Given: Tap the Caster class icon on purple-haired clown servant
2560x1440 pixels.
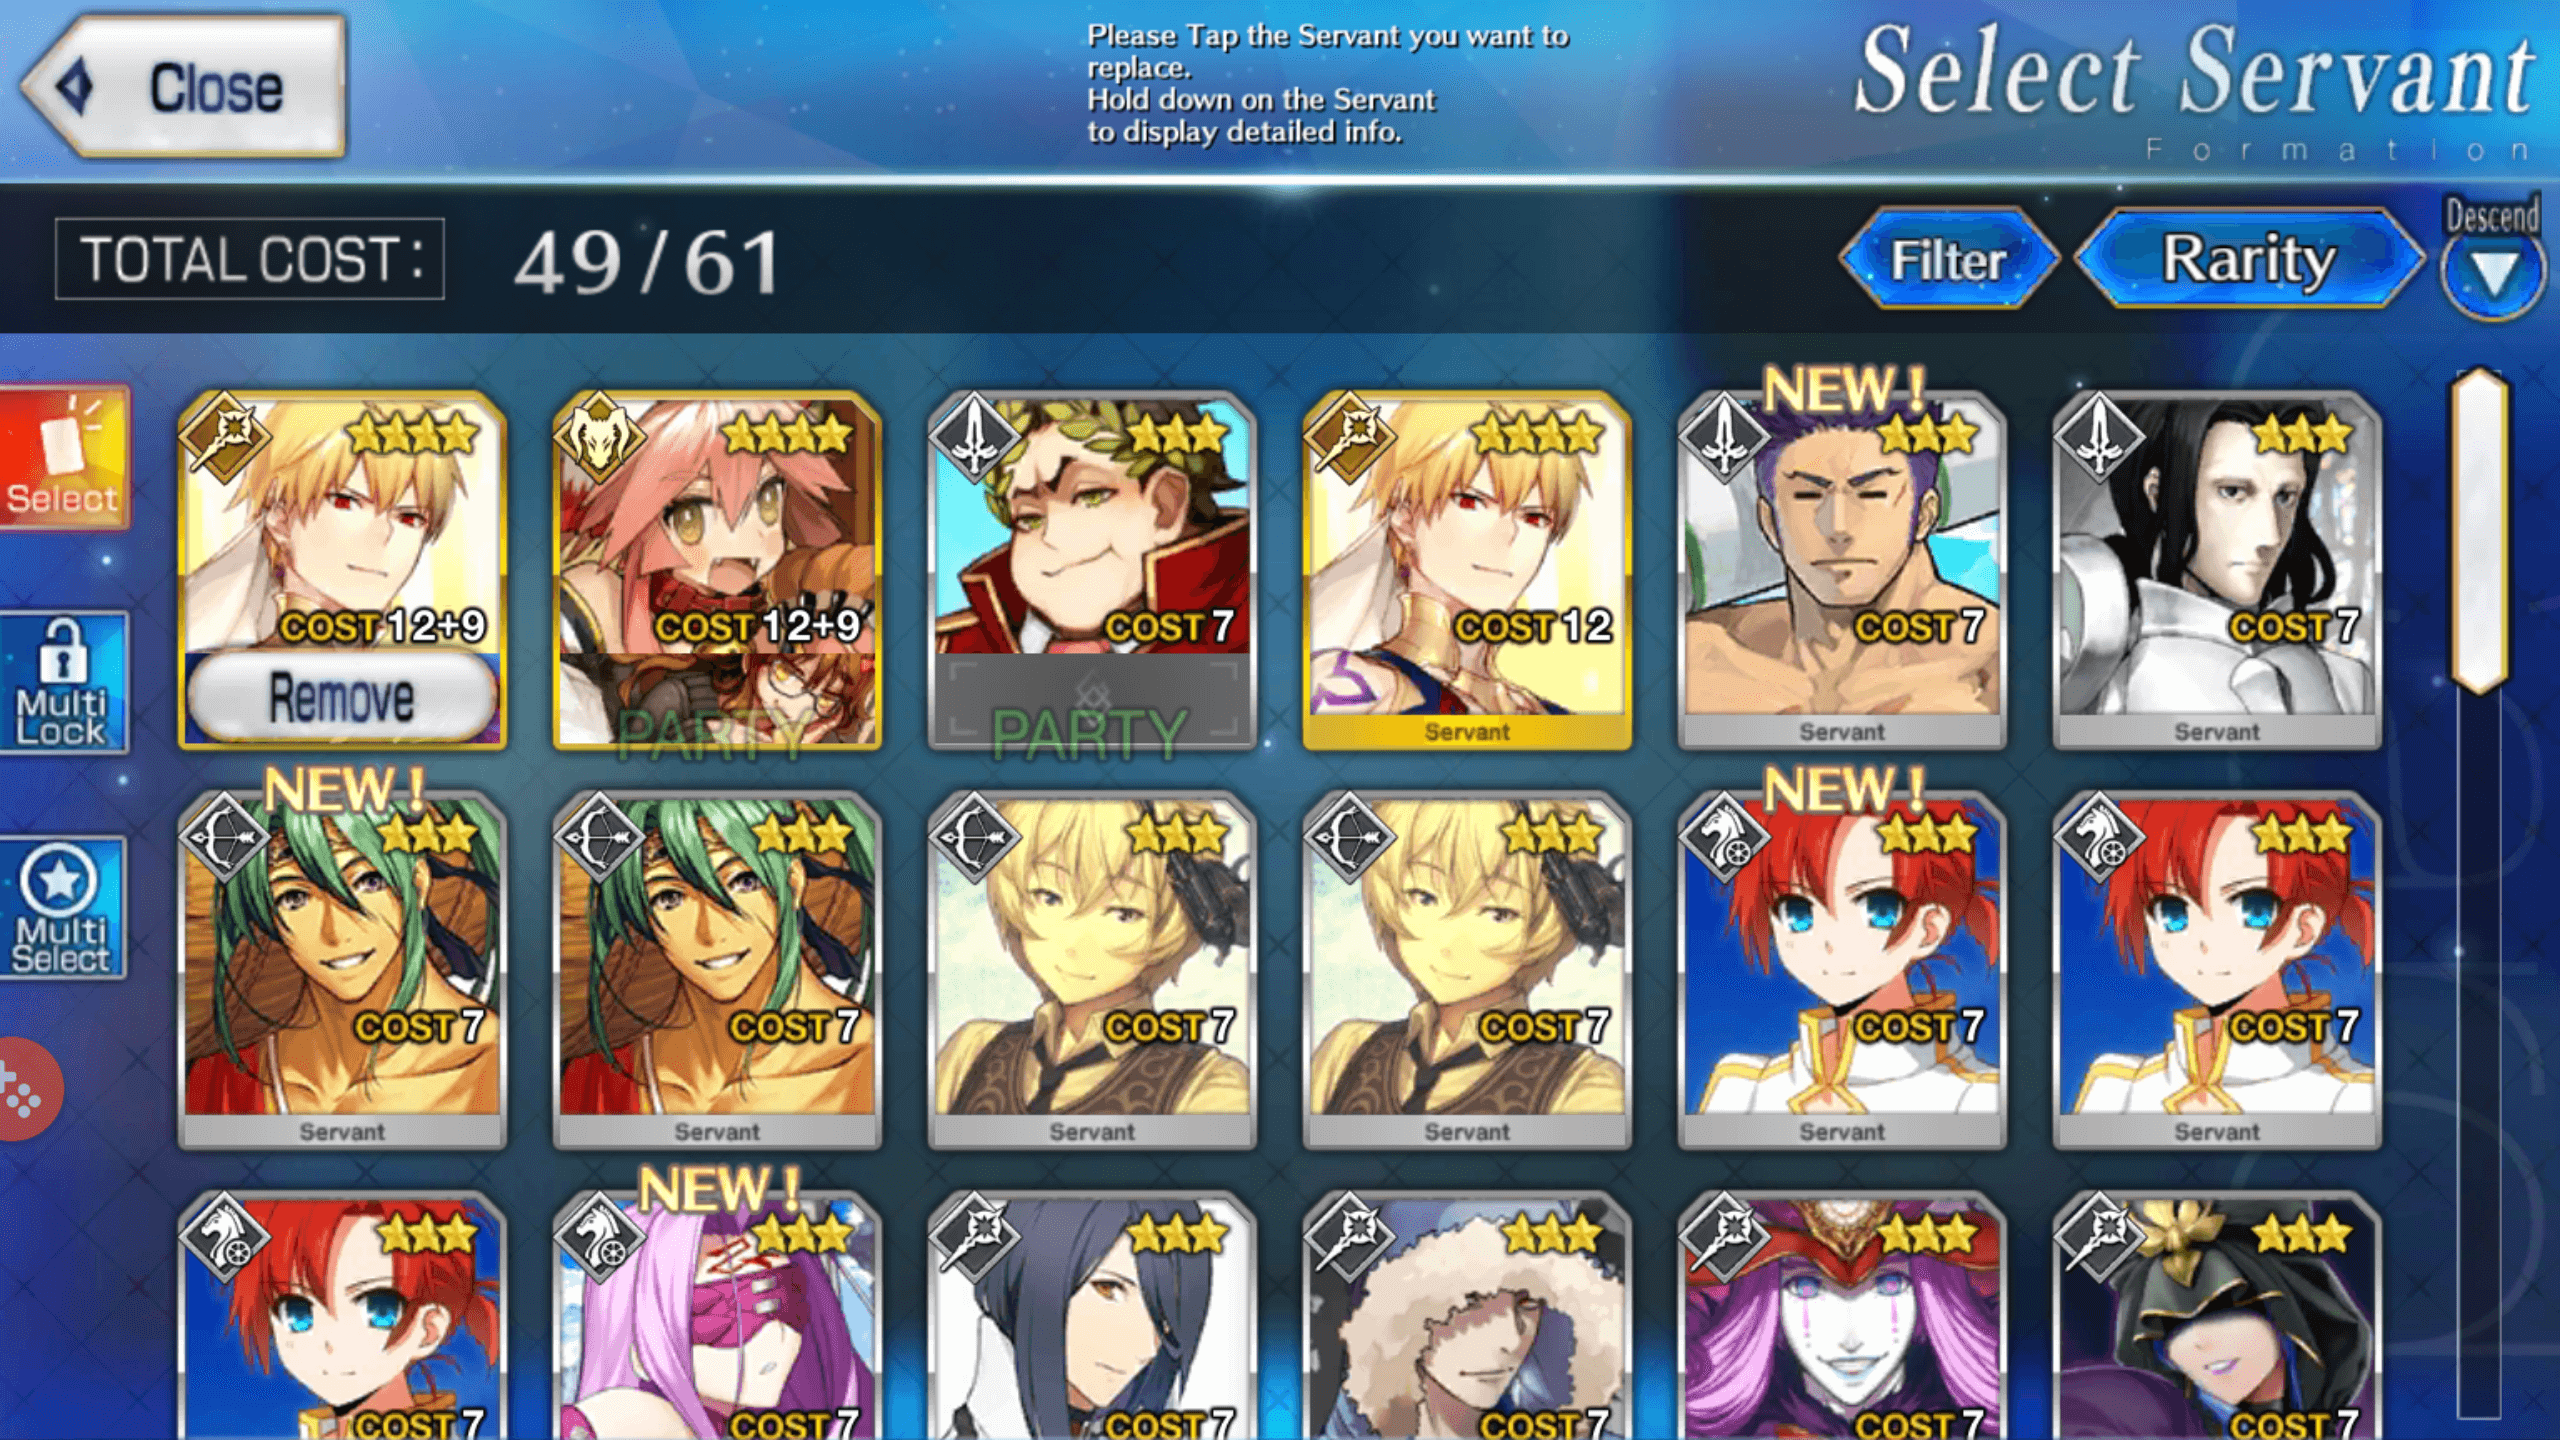Looking at the screenshot, I should pos(1724,1238).
